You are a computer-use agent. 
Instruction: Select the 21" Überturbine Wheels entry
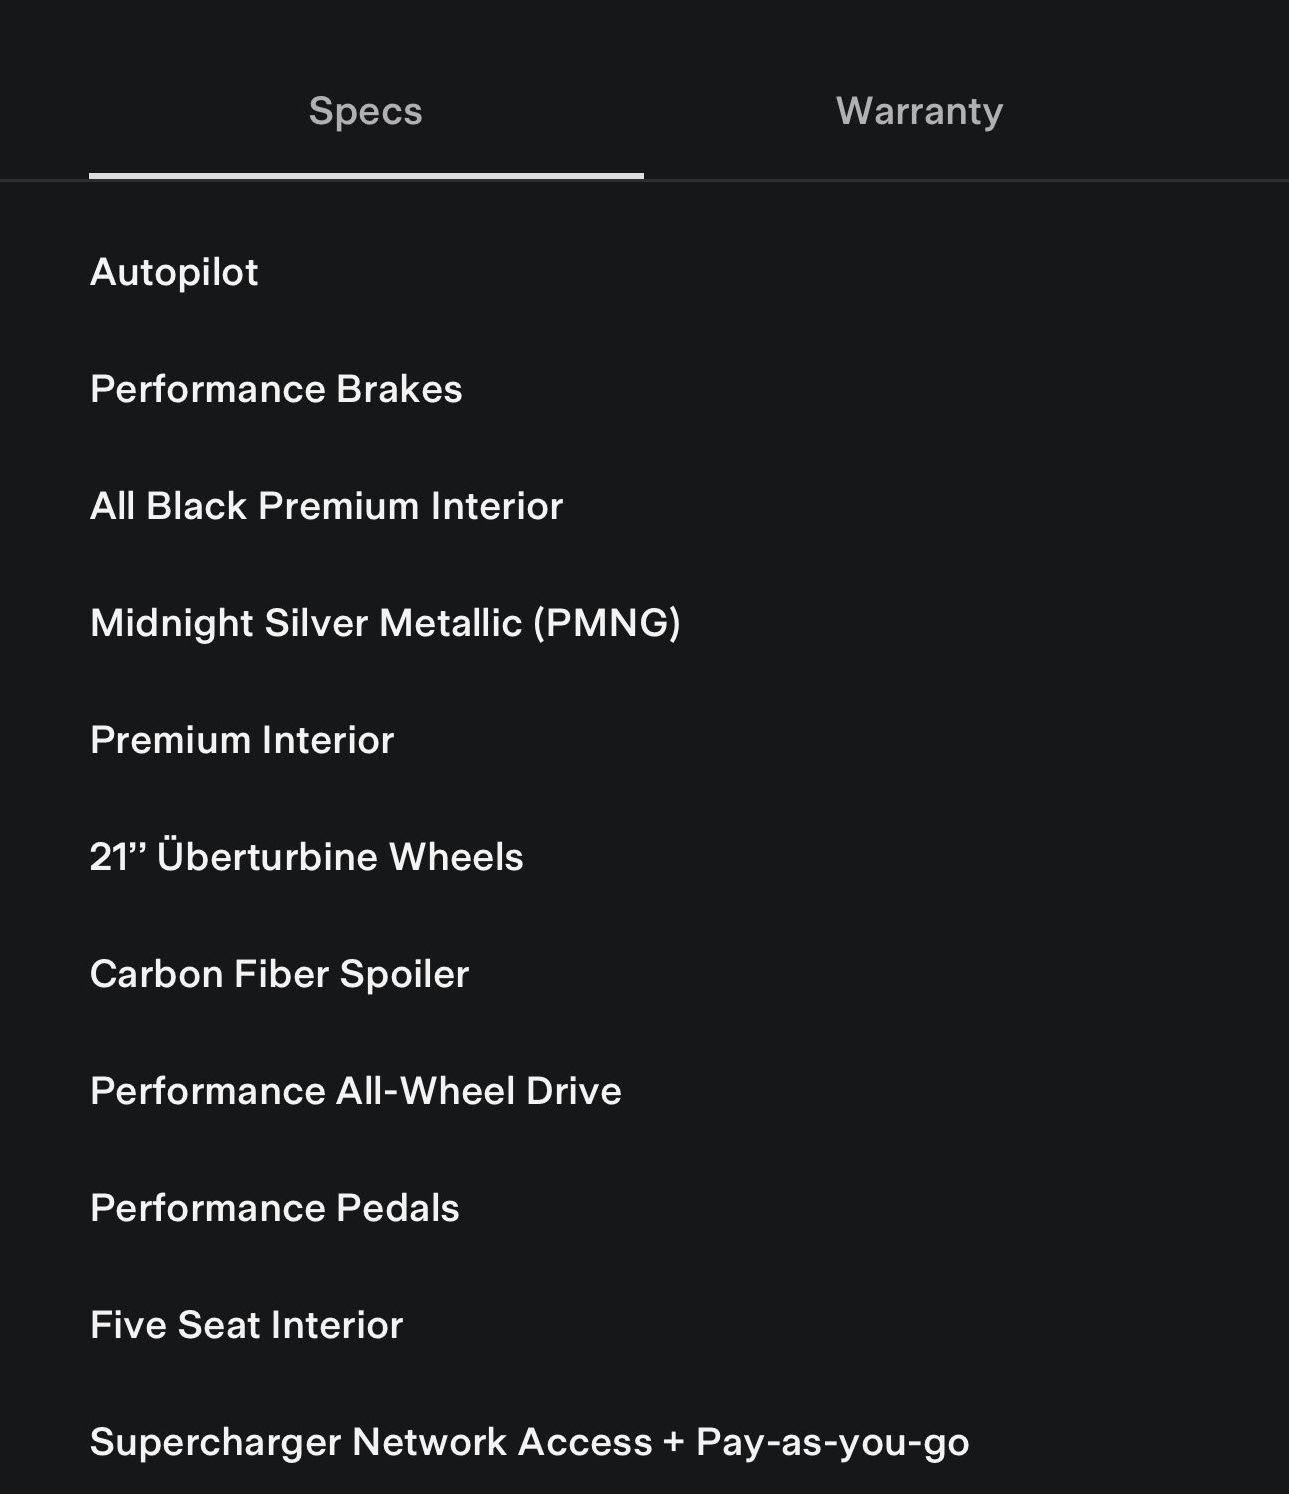coord(306,857)
